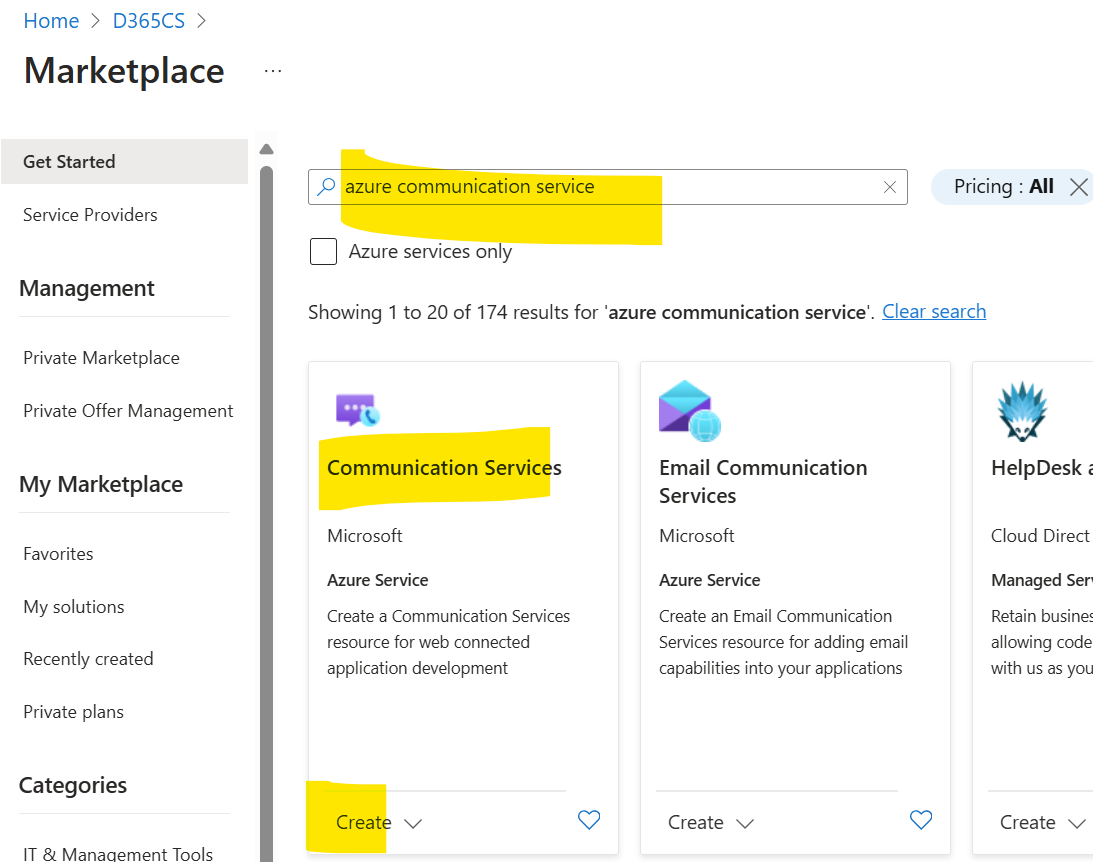Expand Create chevron on Email Communication Services
This screenshot has height=862, width=1093.
pyautogui.click(x=745, y=824)
